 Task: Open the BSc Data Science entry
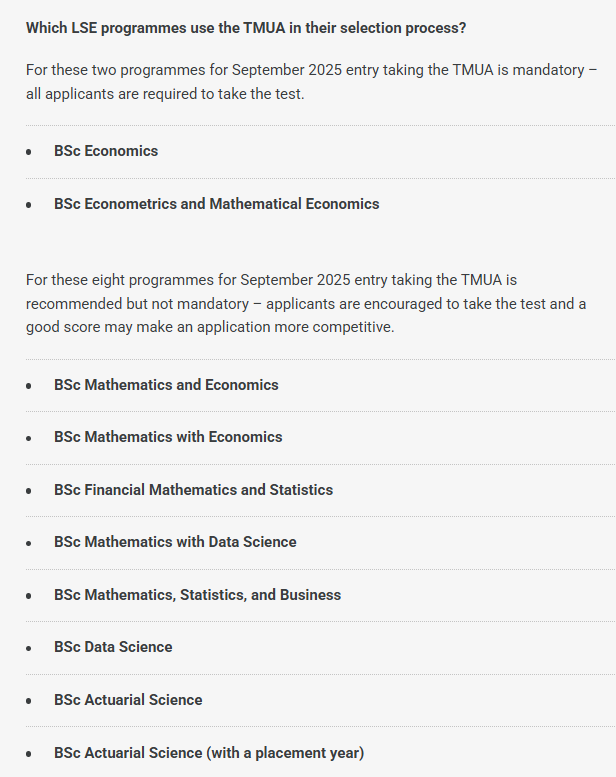click(x=113, y=647)
